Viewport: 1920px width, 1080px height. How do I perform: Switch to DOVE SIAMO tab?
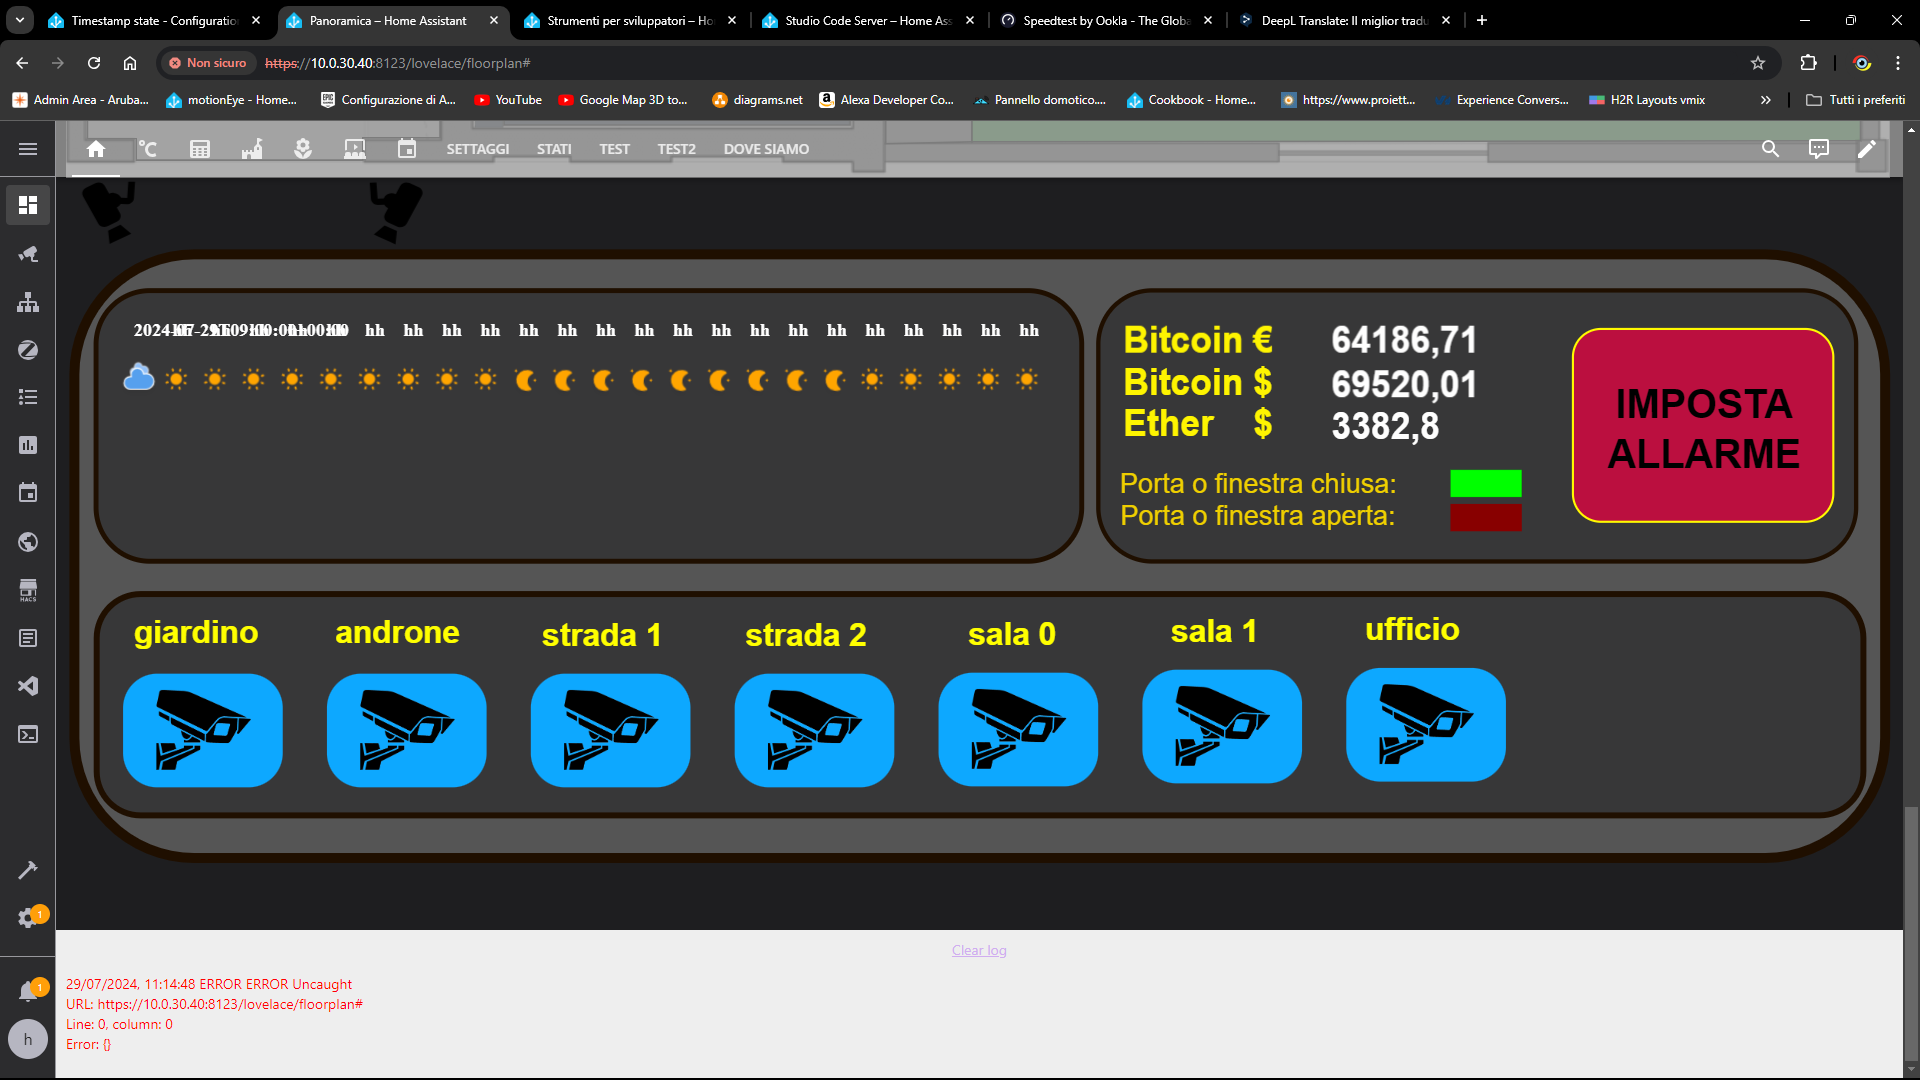tap(766, 149)
